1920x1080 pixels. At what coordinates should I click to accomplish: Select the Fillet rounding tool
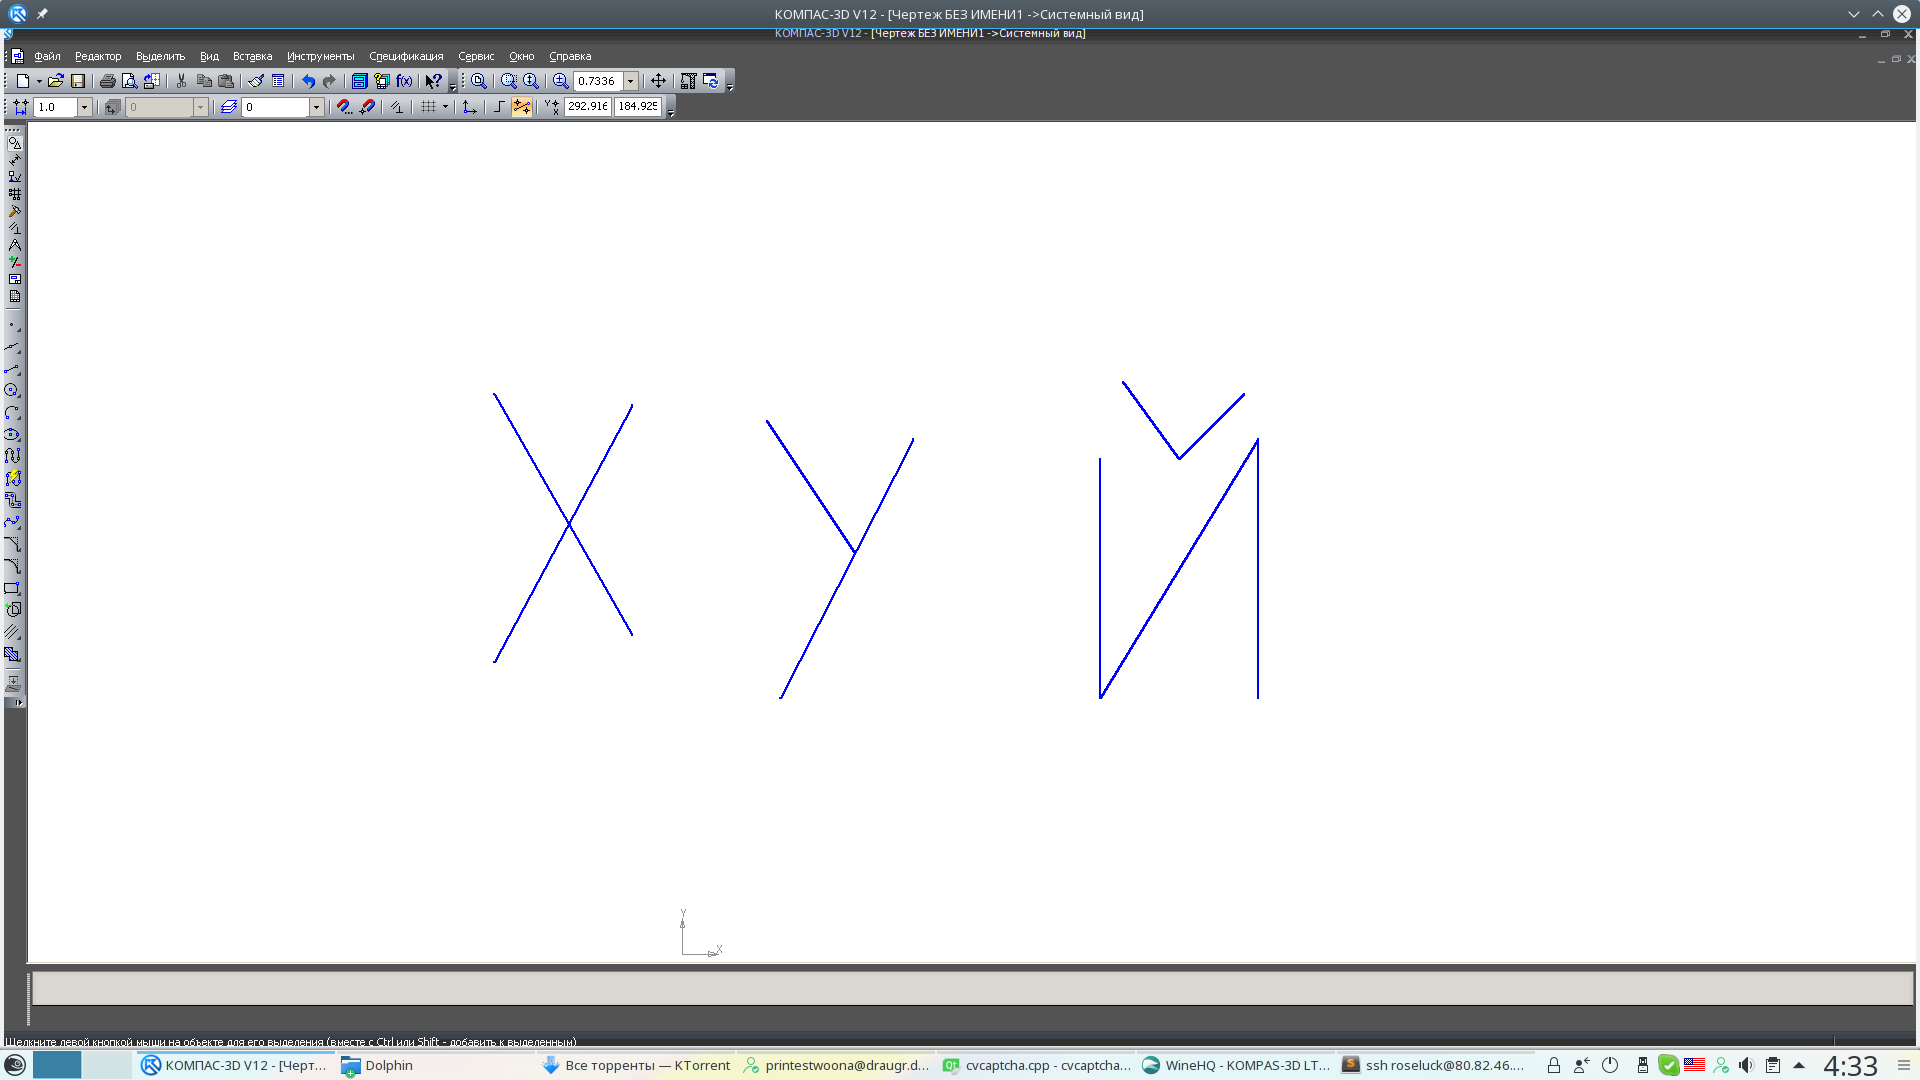tap(12, 566)
